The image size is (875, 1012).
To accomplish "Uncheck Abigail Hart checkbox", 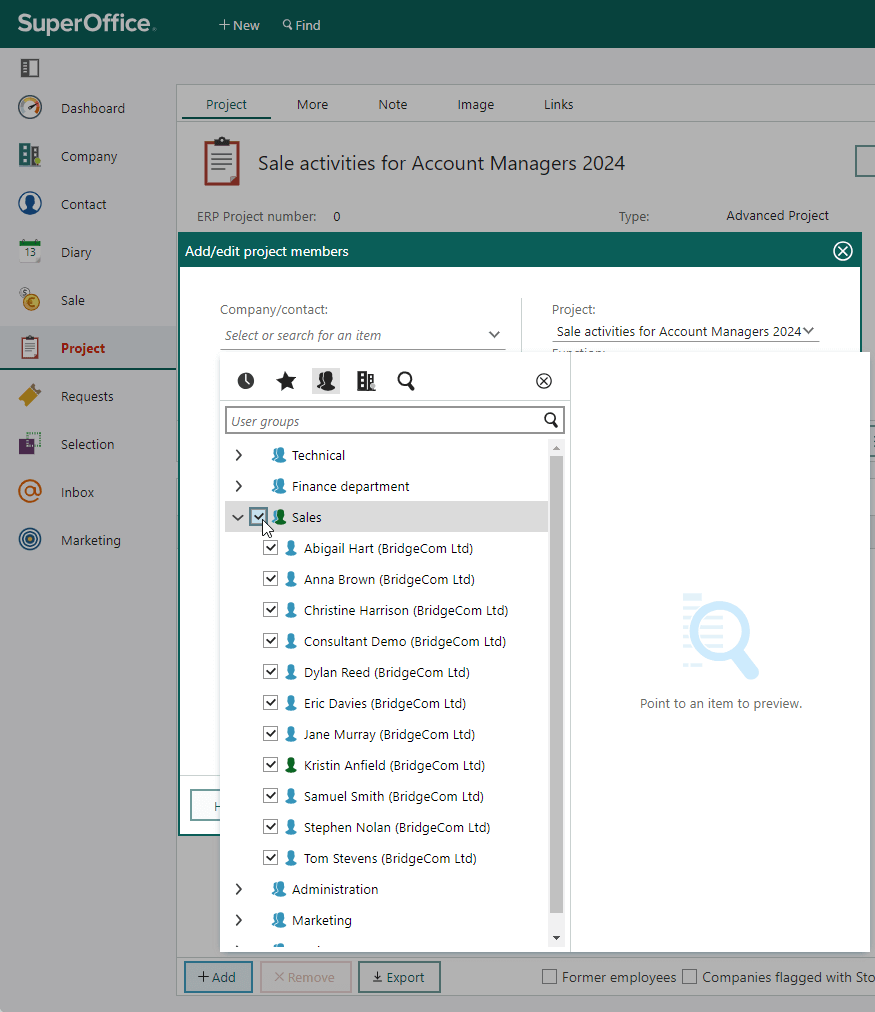I will tap(270, 548).
